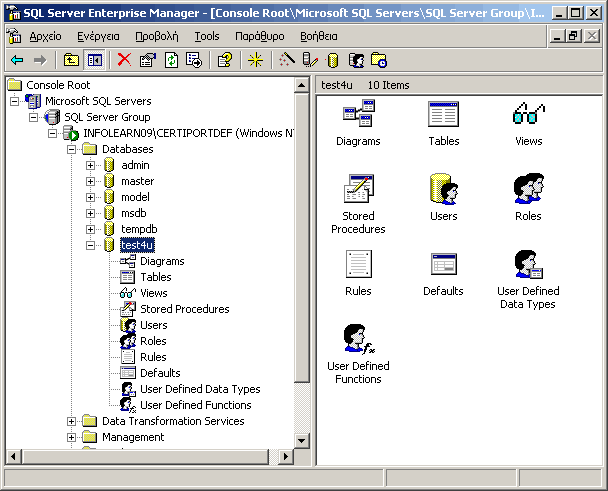The image size is (608, 491).
Task: Open the Users icon in right pane
Action: click(444, 189)
